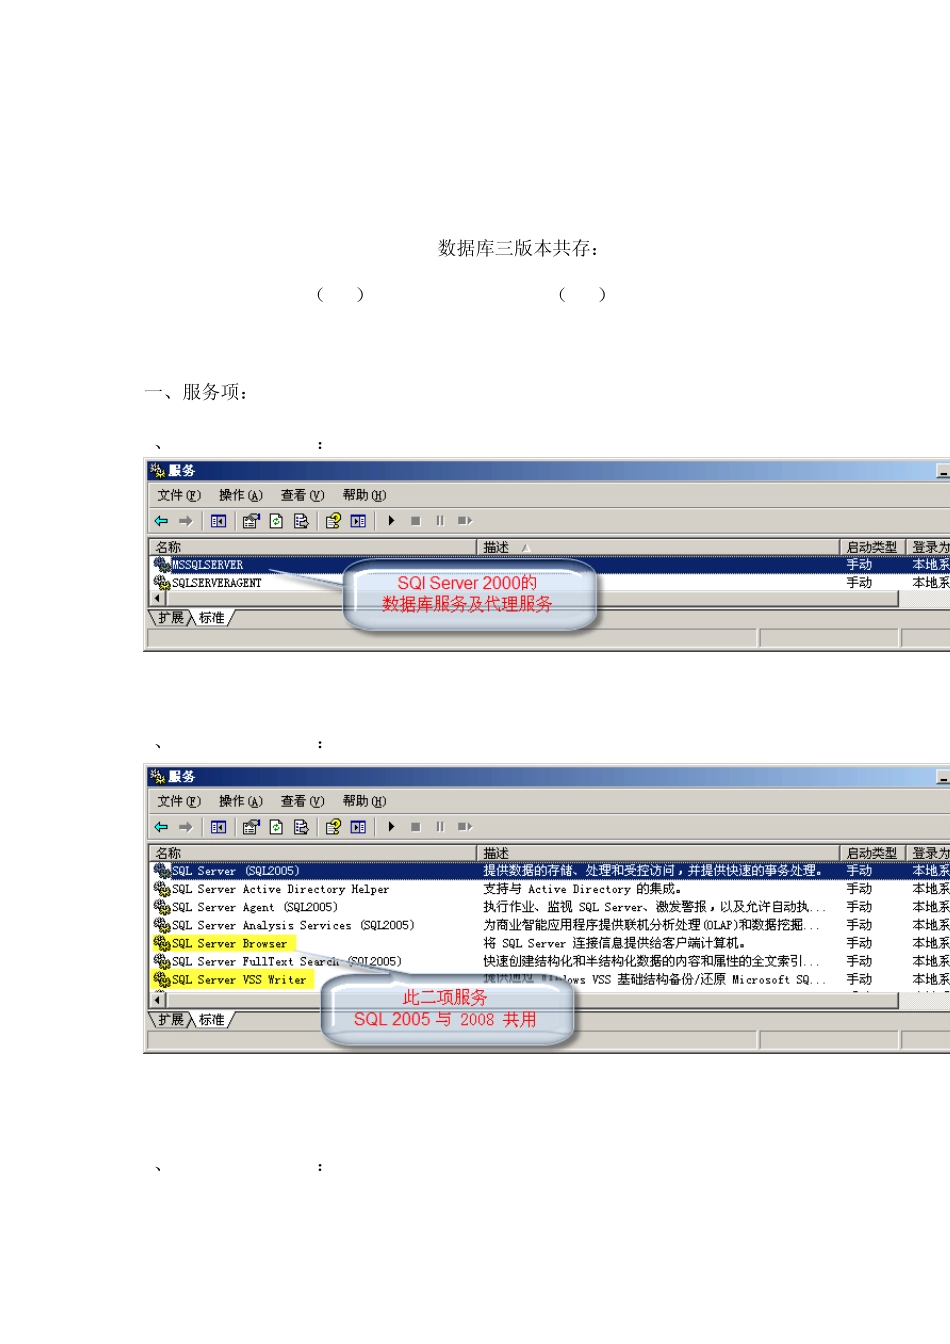
Task: Pause service button in MSSQLSERVER services window
Action: [439, 521]
